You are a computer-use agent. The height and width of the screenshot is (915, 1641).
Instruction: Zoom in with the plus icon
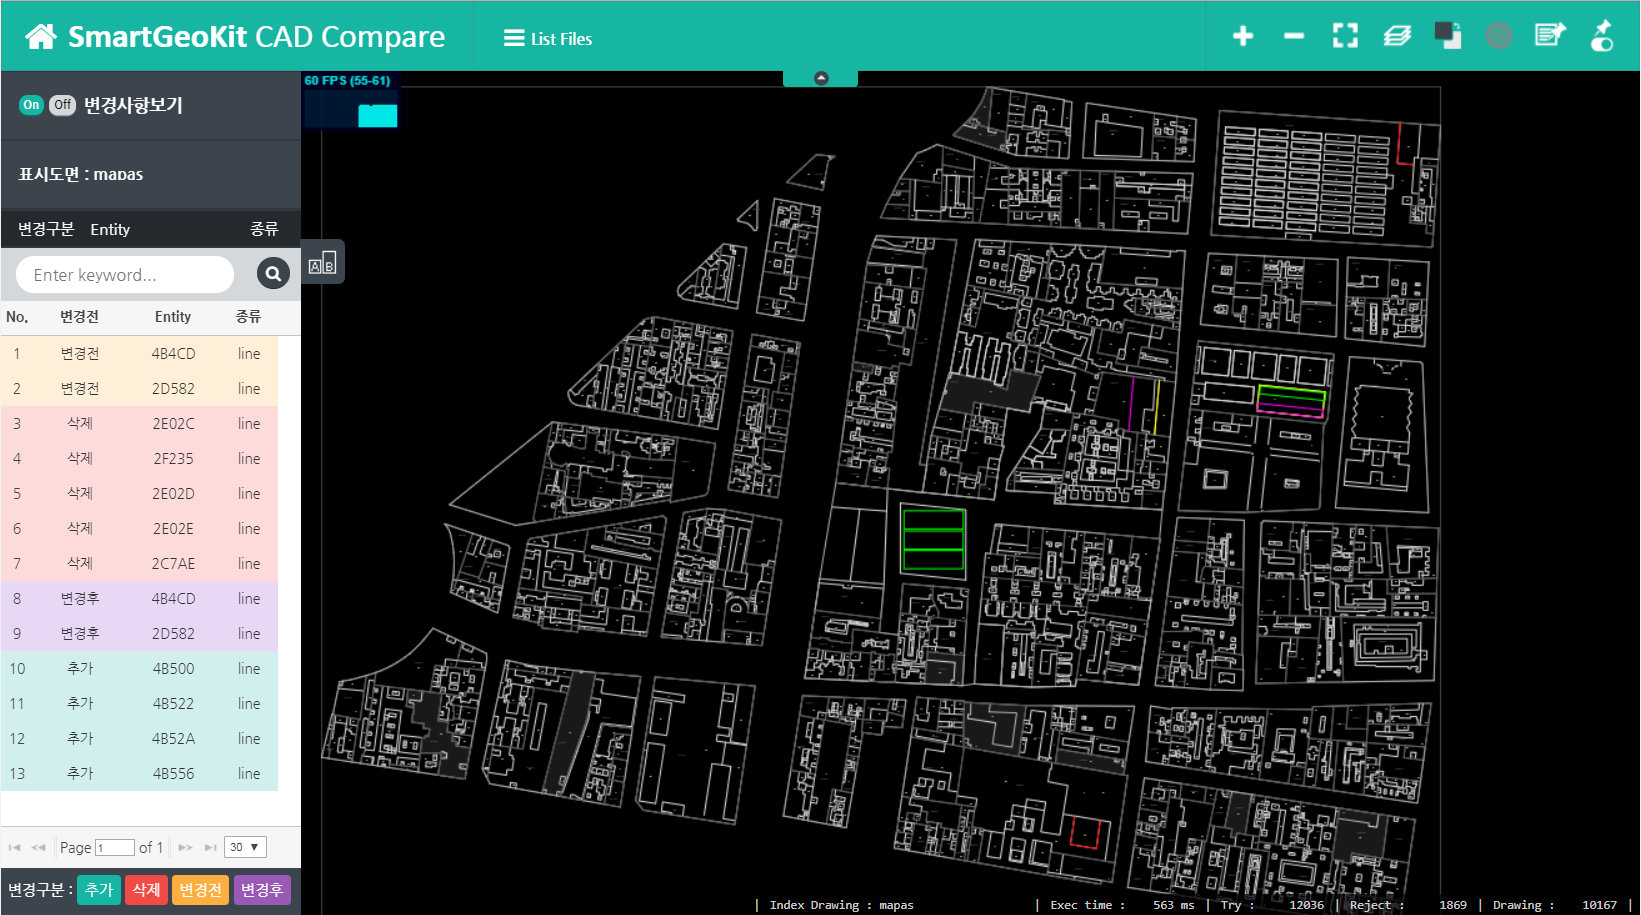tap(1243, 36)
